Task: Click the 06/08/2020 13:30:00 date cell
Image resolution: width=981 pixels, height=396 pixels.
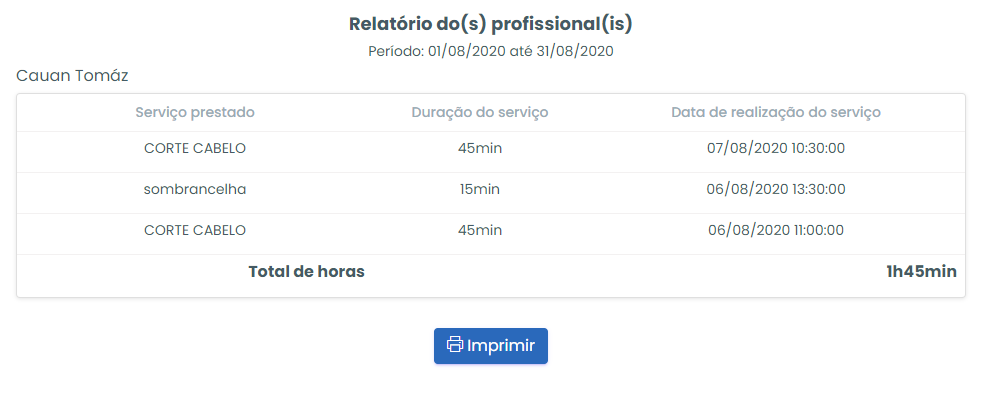Action: (x=776, y=189)
